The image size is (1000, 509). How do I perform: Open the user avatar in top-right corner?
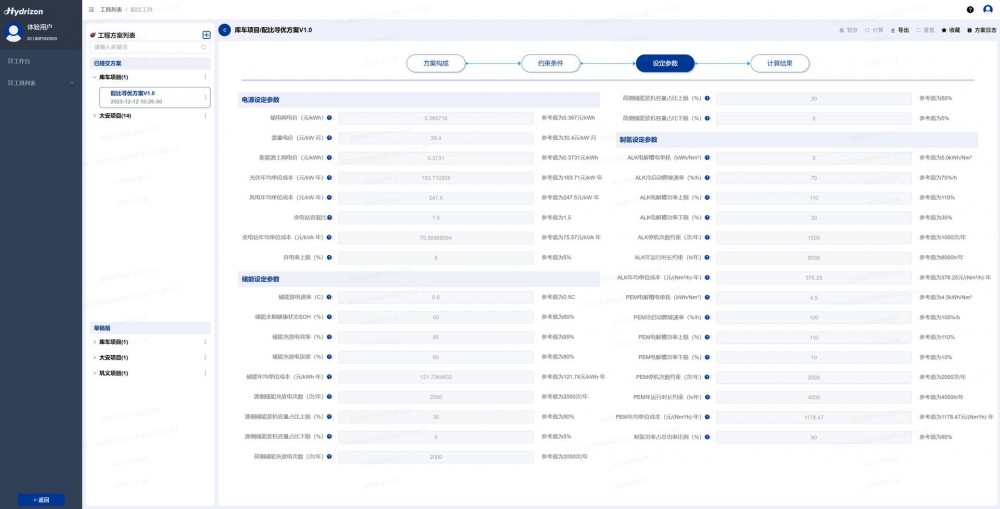click(987, 9)
